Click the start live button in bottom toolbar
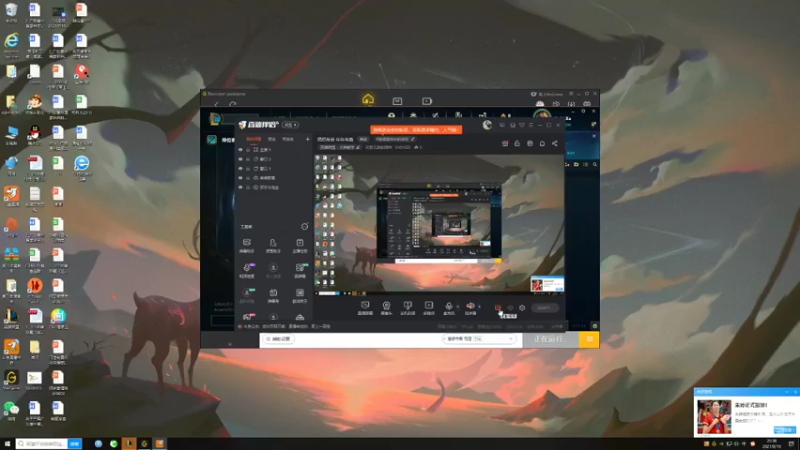 pos(544,308)
